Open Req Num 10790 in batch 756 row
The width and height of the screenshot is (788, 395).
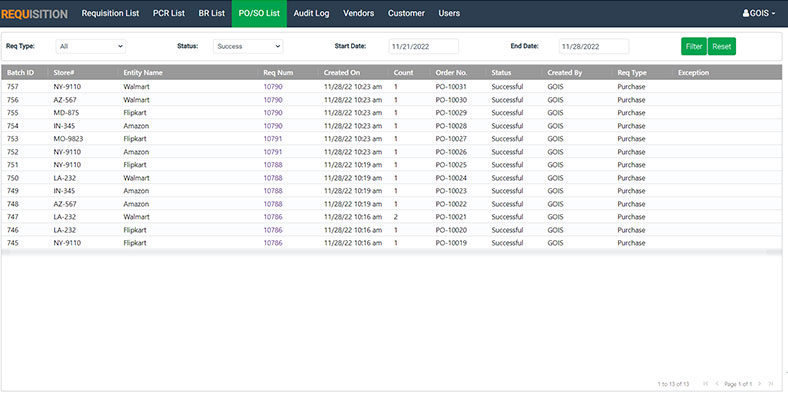click(x=273, y=100)
